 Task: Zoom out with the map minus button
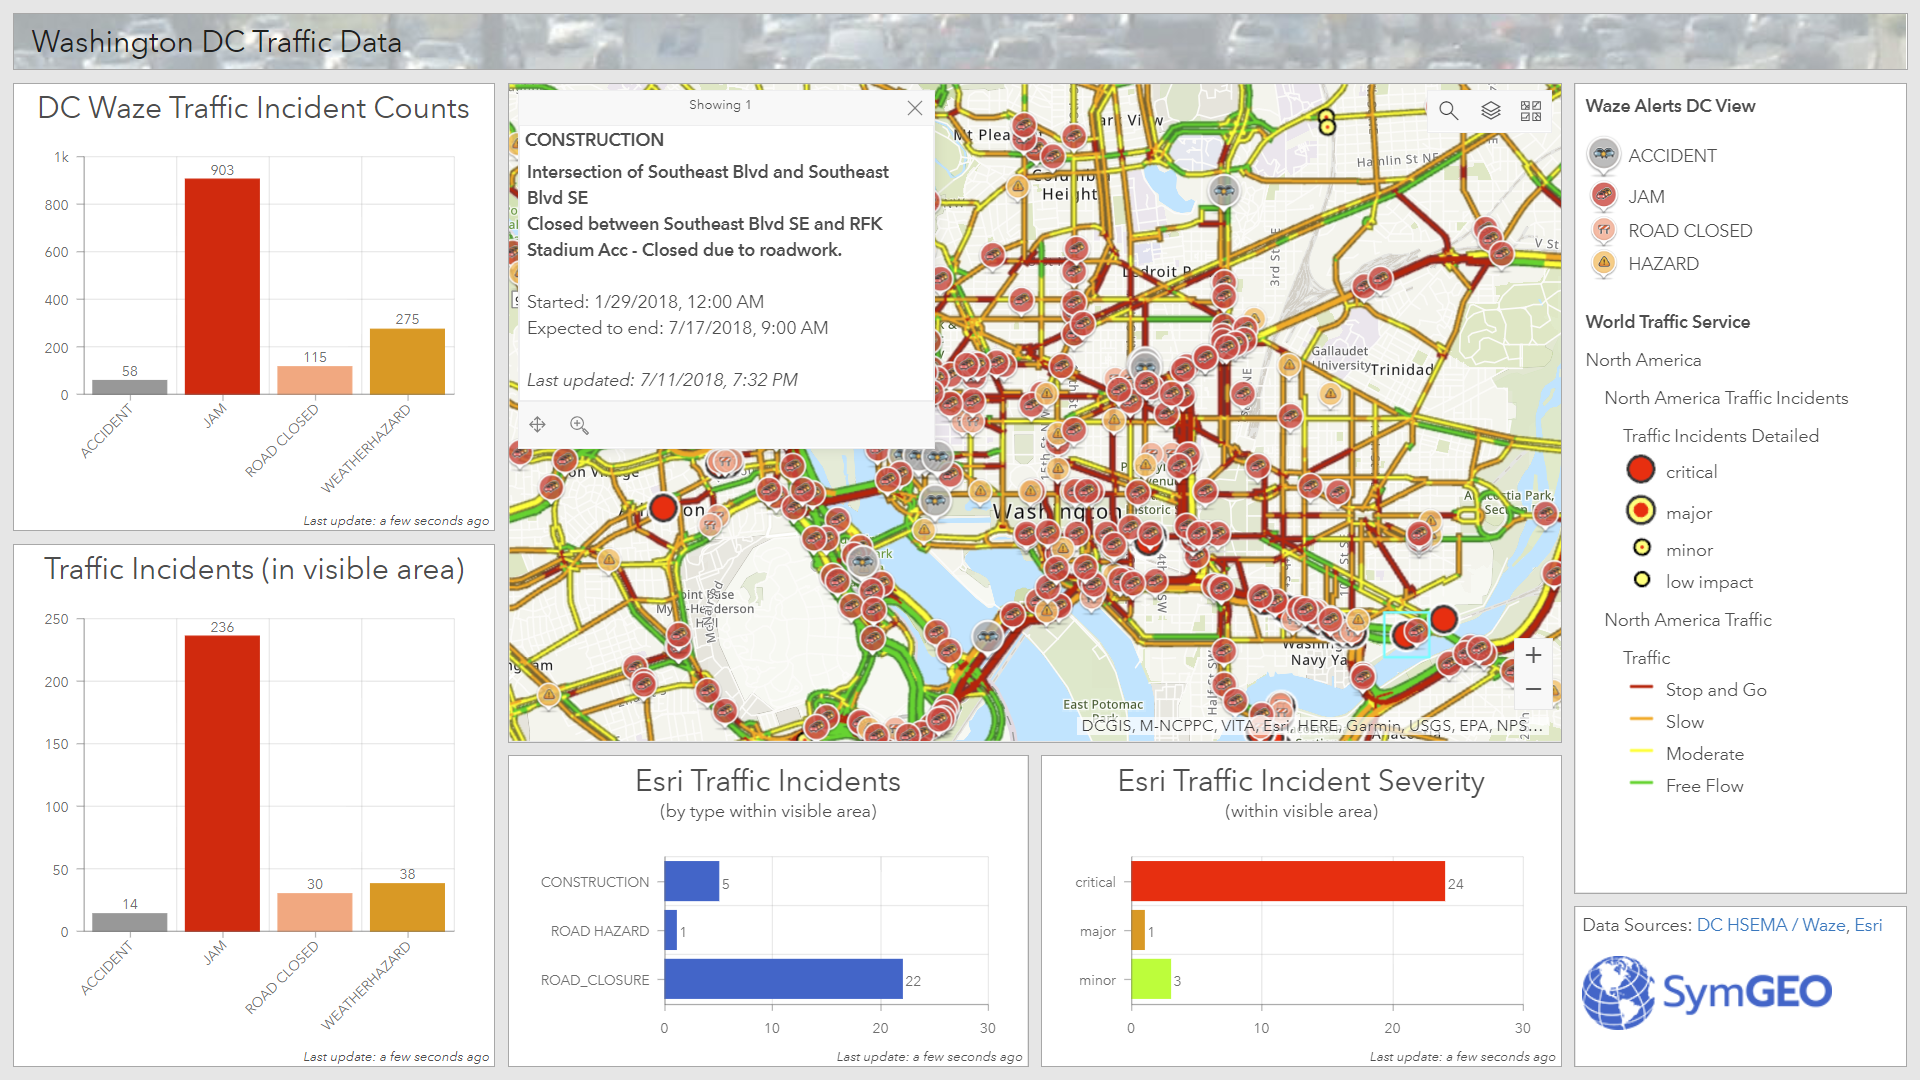click(1533, 688)
